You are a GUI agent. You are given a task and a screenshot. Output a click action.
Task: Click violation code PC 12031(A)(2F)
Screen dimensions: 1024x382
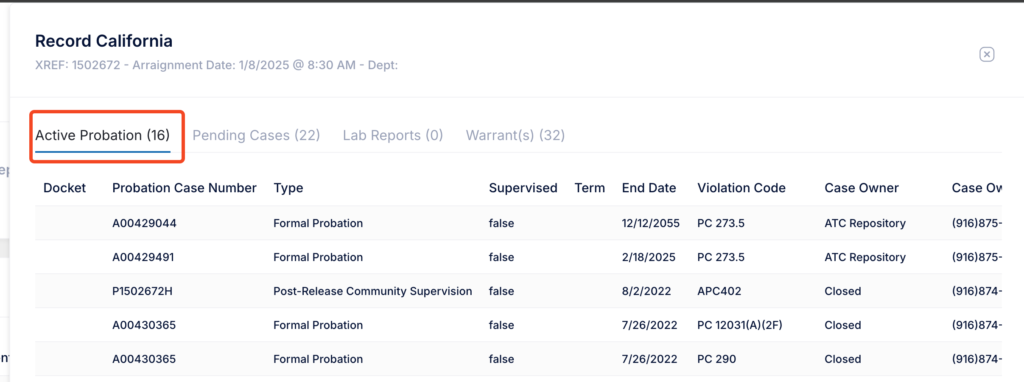tap(740, 325)
